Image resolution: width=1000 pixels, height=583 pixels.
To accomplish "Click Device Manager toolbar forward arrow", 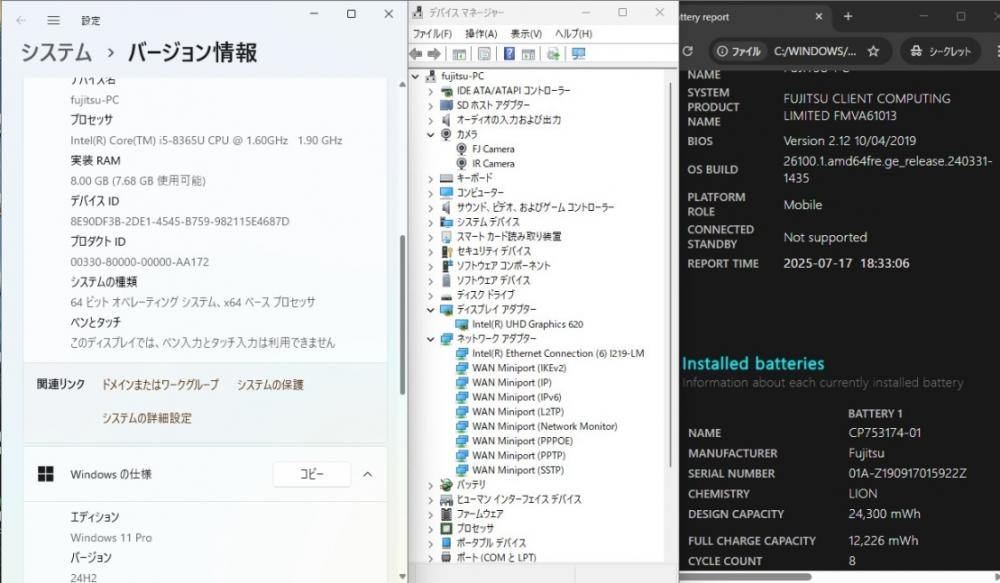I will [x=434, y=54].
